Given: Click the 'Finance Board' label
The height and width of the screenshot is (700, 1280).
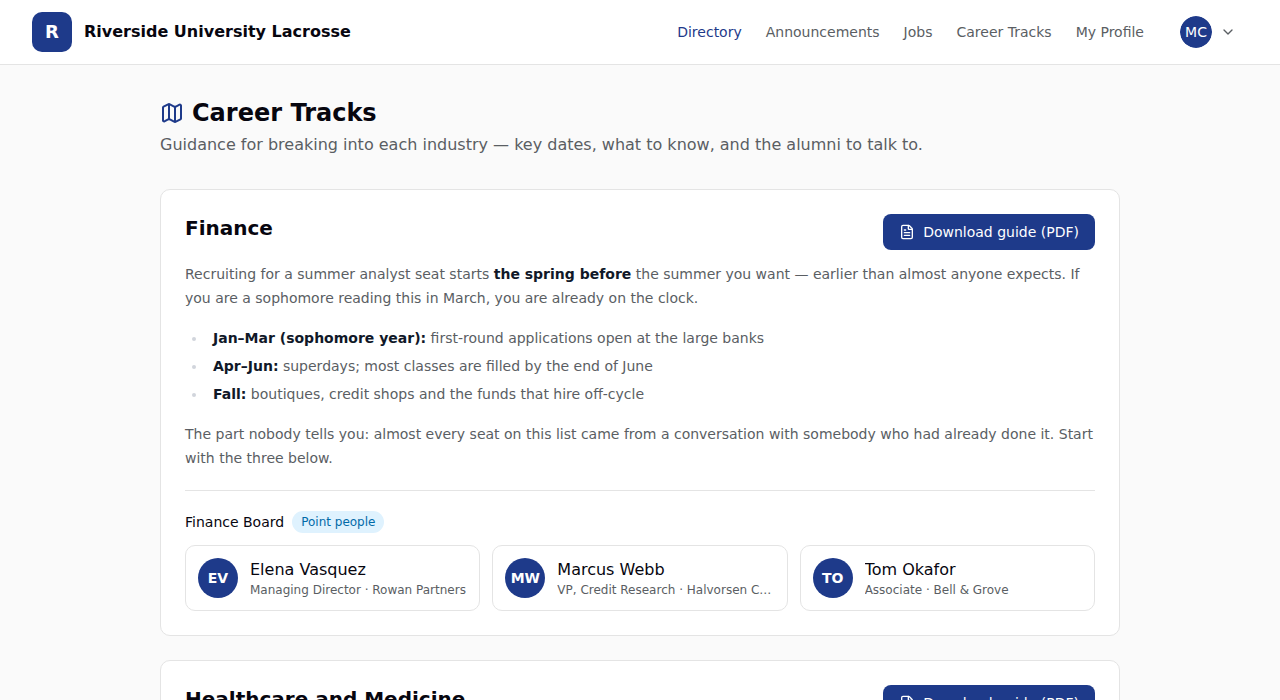Looking at the screenshot, I should tap(234, 522).
